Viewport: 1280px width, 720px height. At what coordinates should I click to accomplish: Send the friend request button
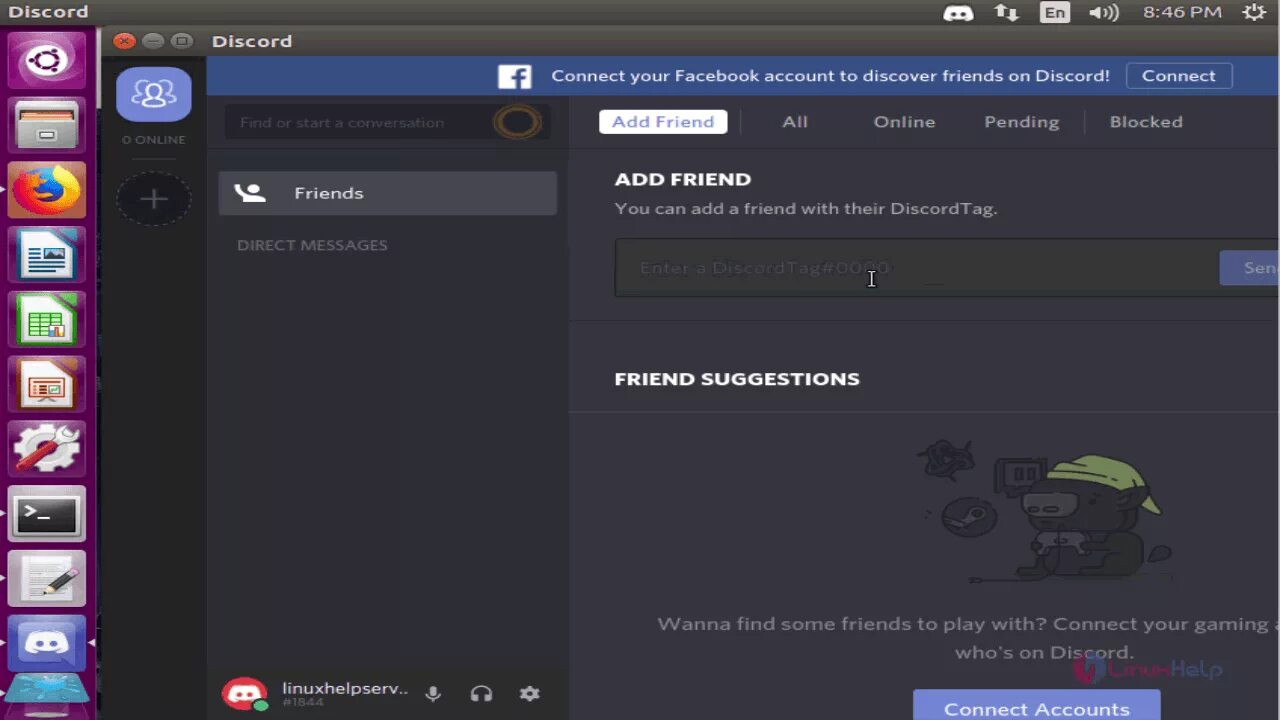pyautogui.click(x=1250, y=268)
